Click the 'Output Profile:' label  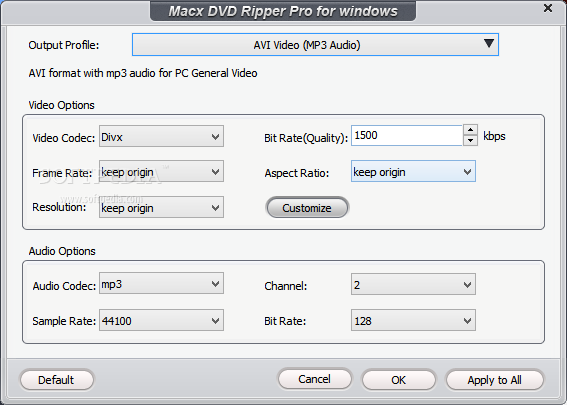(64, 45)
